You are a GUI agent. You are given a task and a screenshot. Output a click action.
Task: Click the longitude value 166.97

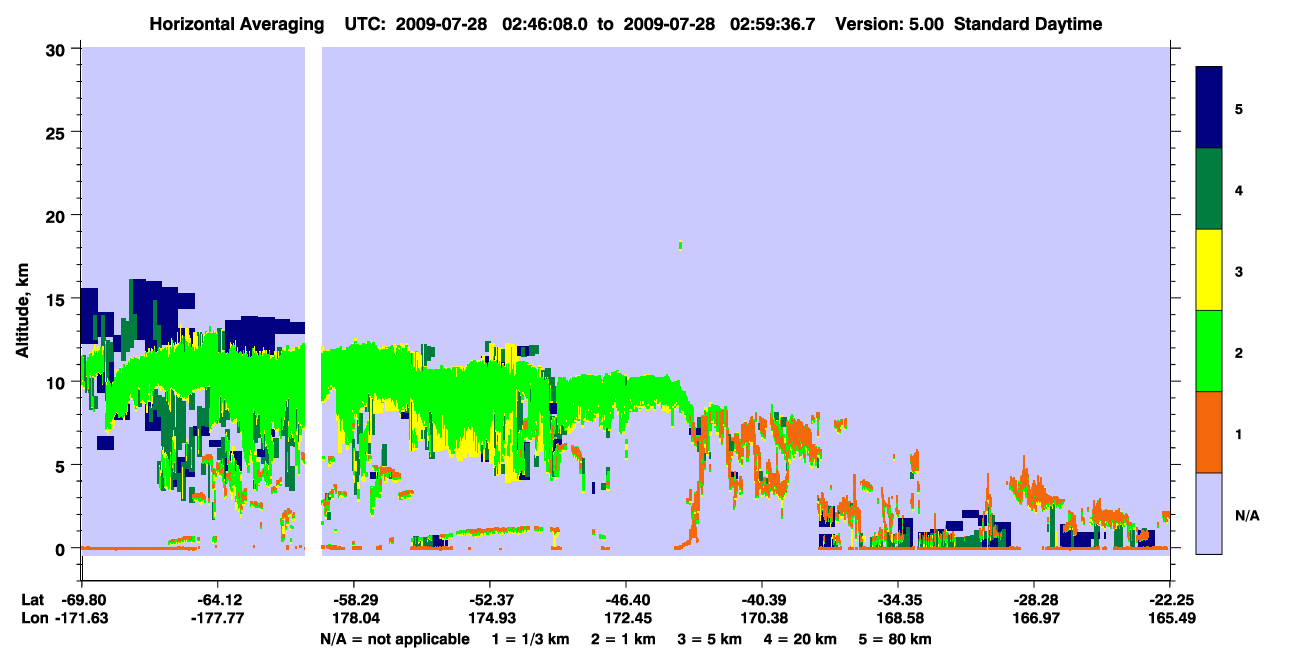pyautogui.click(x=1034, y=619)
